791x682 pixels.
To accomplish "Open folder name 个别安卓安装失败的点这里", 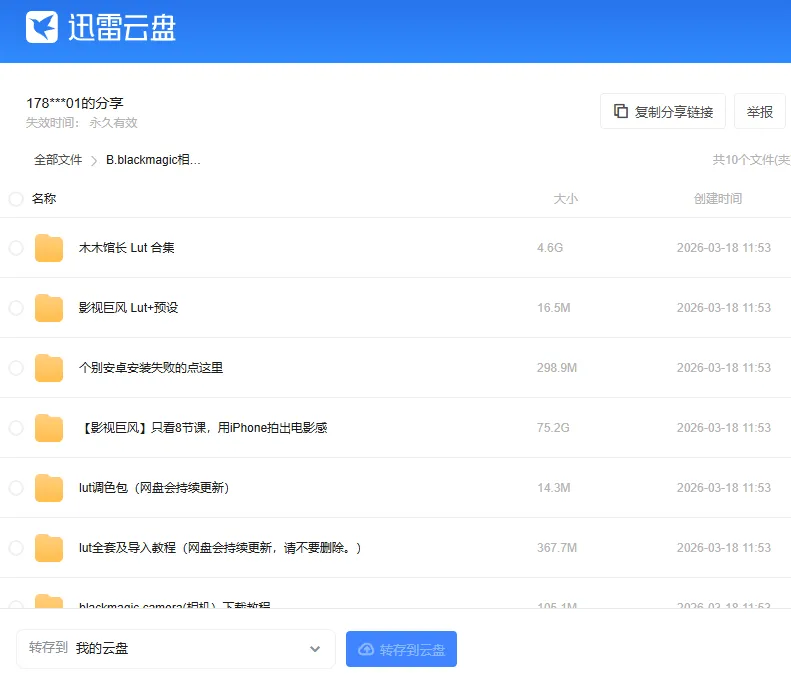I will (151, 368).
